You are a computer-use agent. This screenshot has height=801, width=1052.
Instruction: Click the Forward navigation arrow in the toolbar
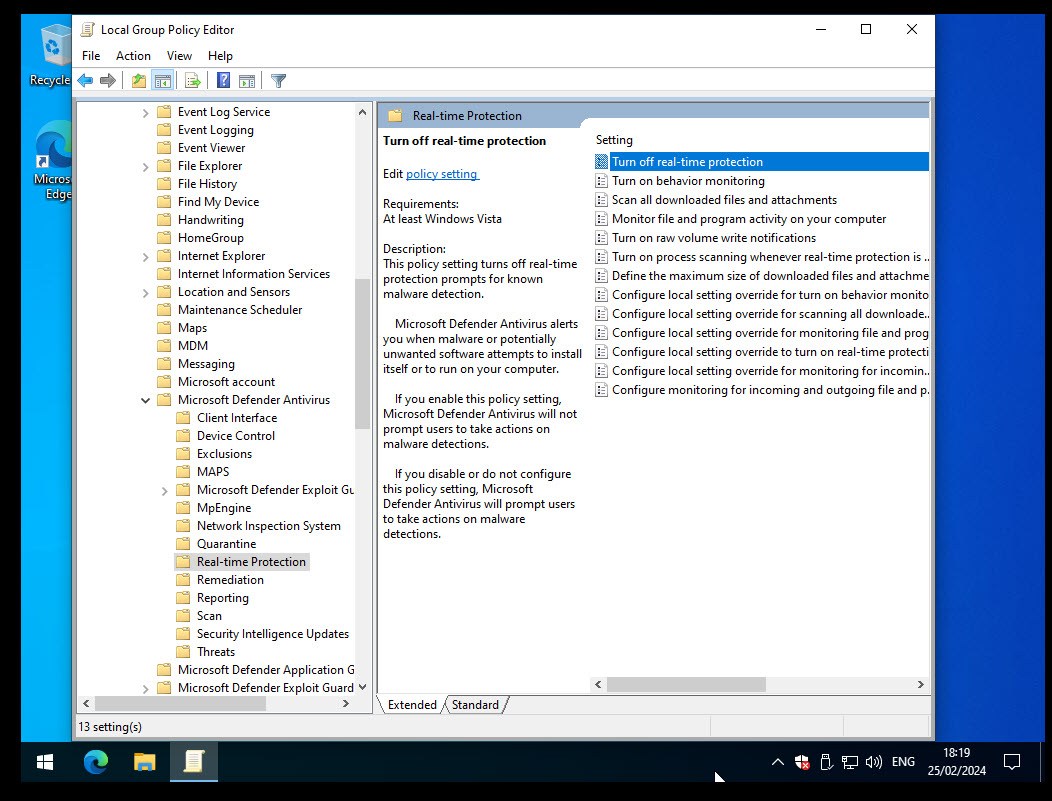[108, 80]
